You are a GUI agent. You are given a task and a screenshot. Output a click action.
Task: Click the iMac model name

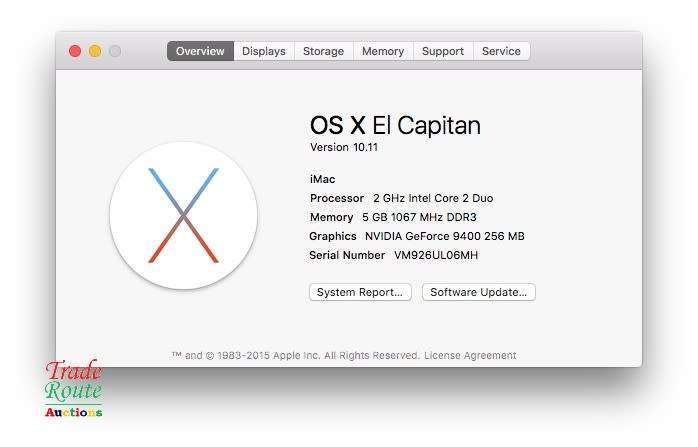tap(322, 179)
